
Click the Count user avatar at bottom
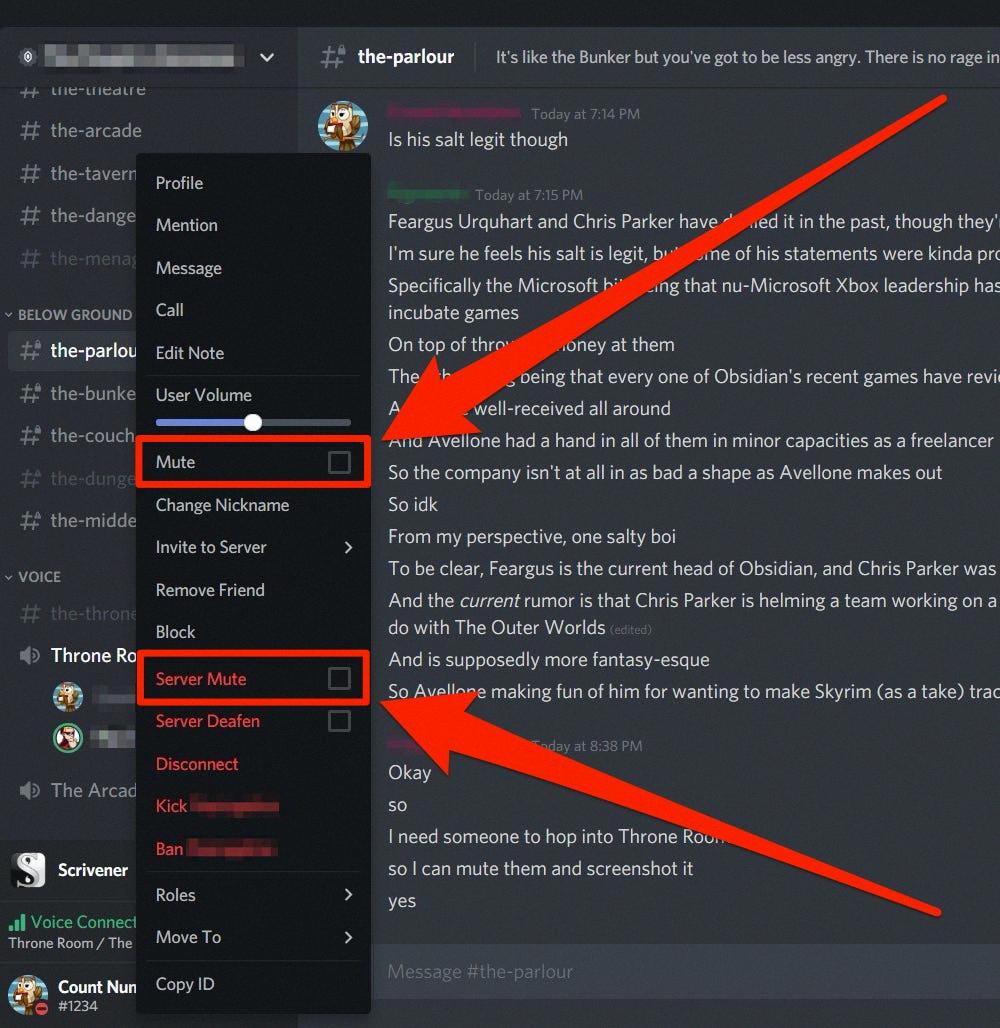[28, 995]
